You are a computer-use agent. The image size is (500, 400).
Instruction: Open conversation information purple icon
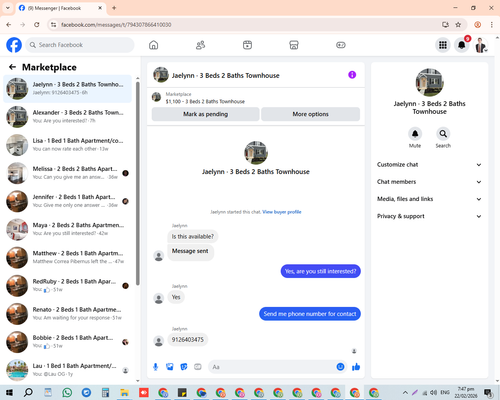pyautogui.click(x=352, y=75)
